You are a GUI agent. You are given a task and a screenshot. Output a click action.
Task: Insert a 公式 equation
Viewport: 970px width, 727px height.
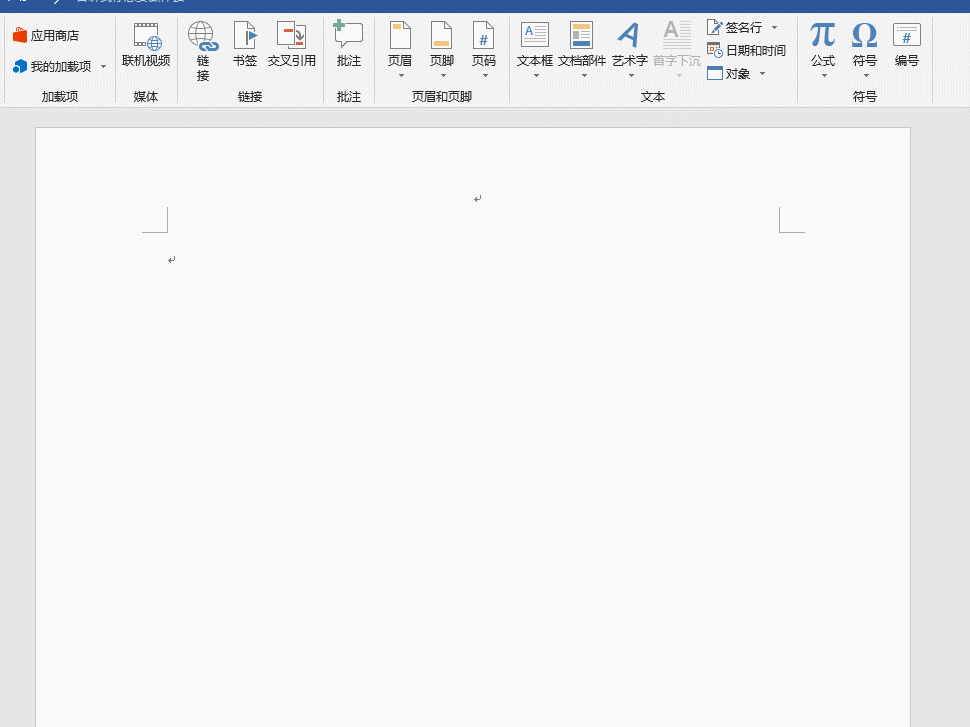coord(822,45)
